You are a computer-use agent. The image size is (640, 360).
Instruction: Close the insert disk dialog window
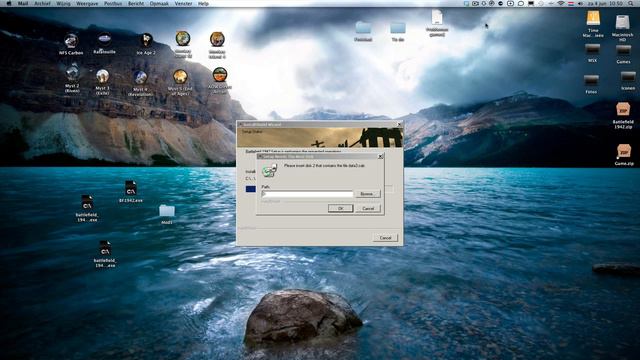tap(380, 156)
